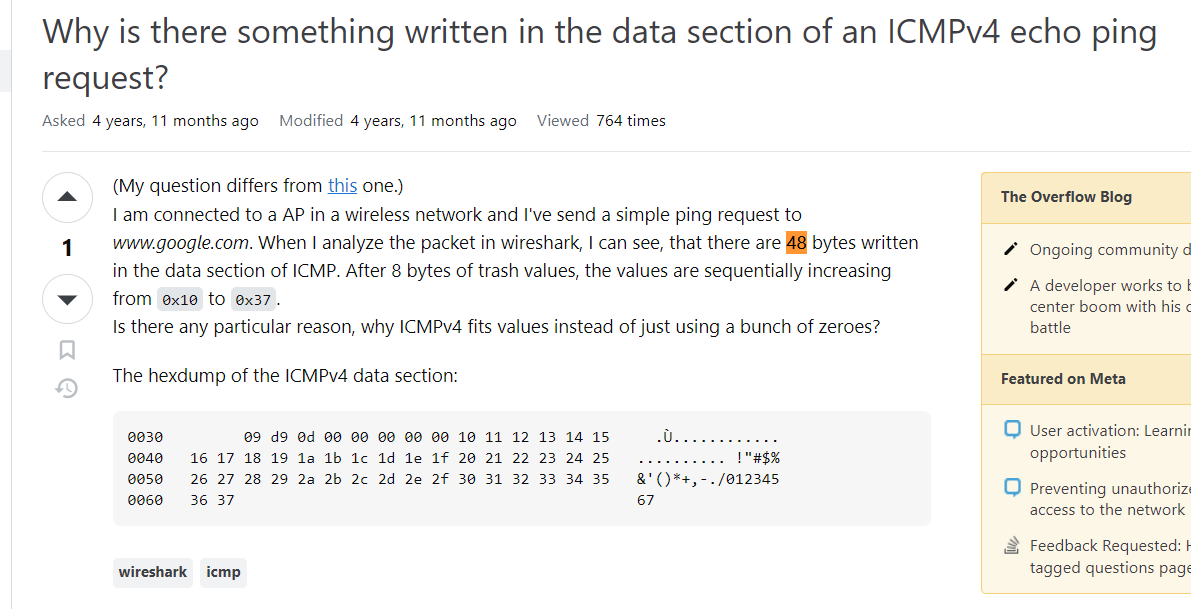The width and height of the screenshot is (1191, 609).
Task: View the question's revision history
Action: click(x=66, y=388)
